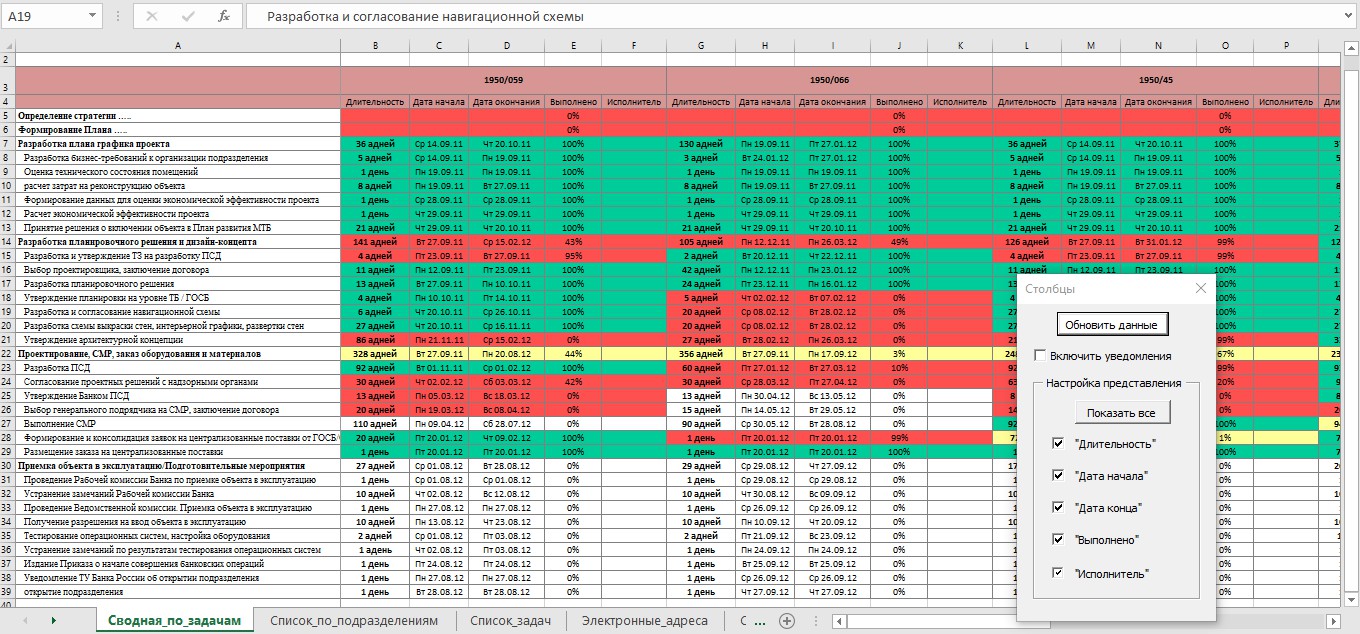This screenshot has height=634, width=1360.
Task: Click the cell "Определение стратегии ….."
Action: pyautogui.click(x=178, y=116)
